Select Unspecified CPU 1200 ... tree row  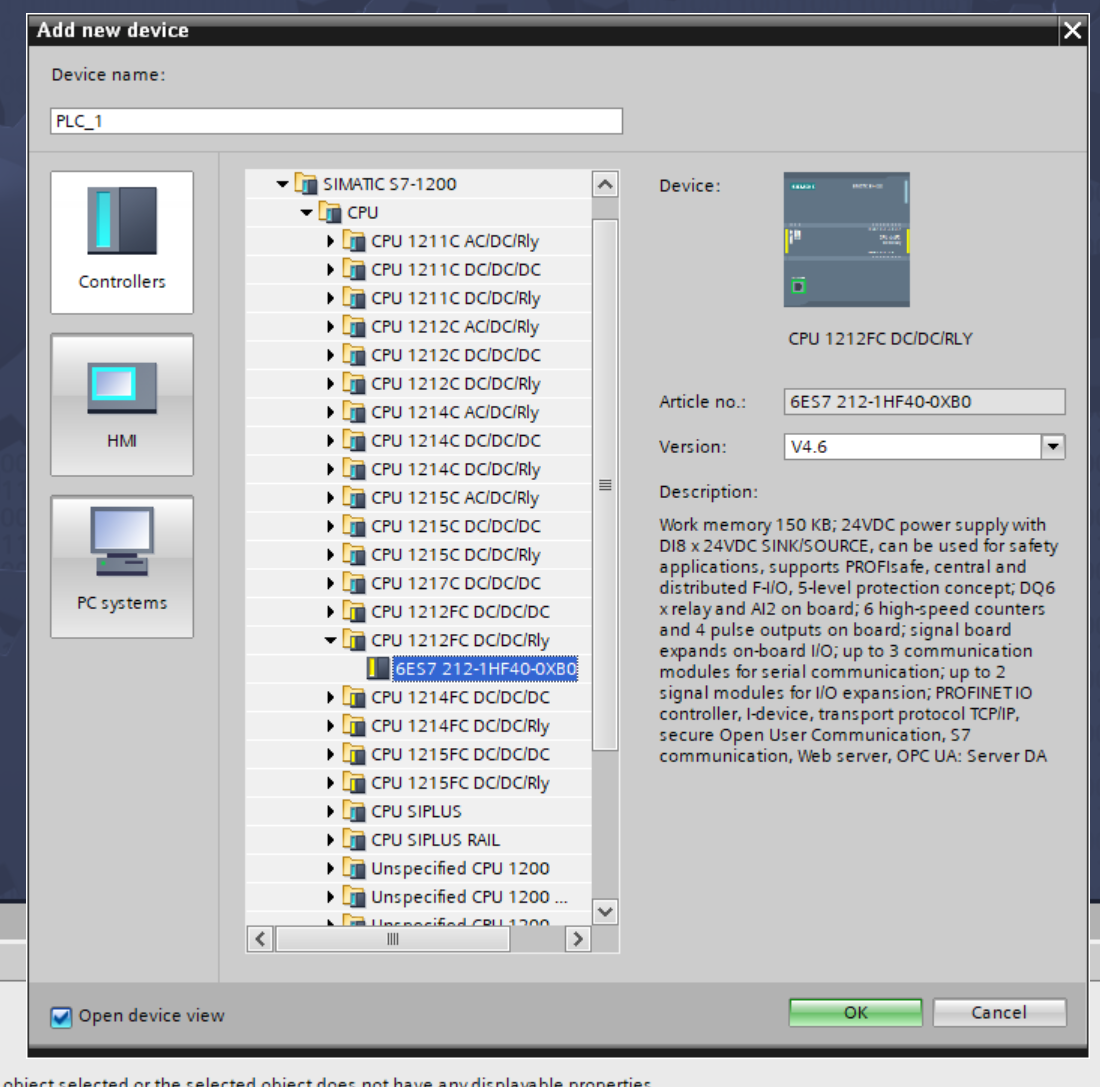click(x=418, y=897)
